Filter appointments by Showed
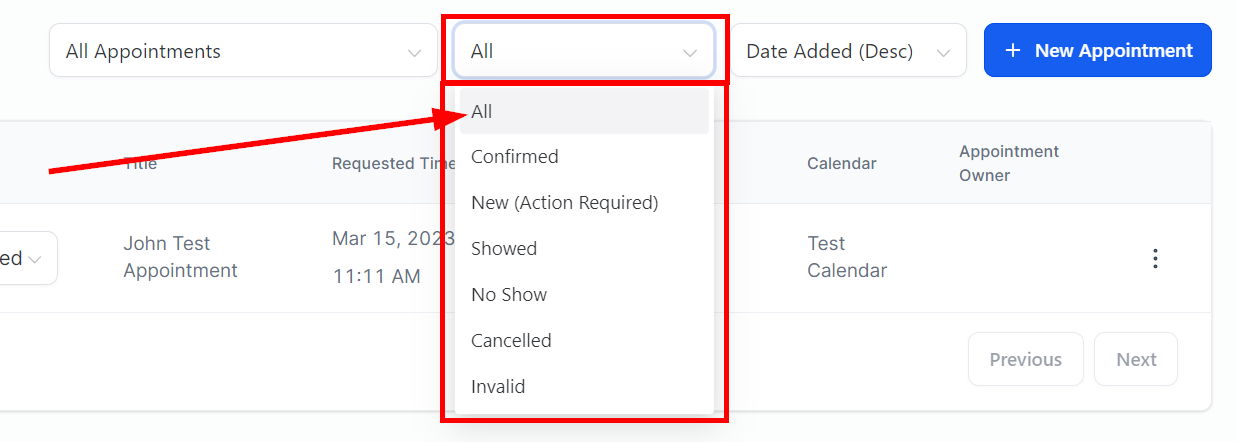1237x442 pixels. pyautogui.click(x=504, y=249)
